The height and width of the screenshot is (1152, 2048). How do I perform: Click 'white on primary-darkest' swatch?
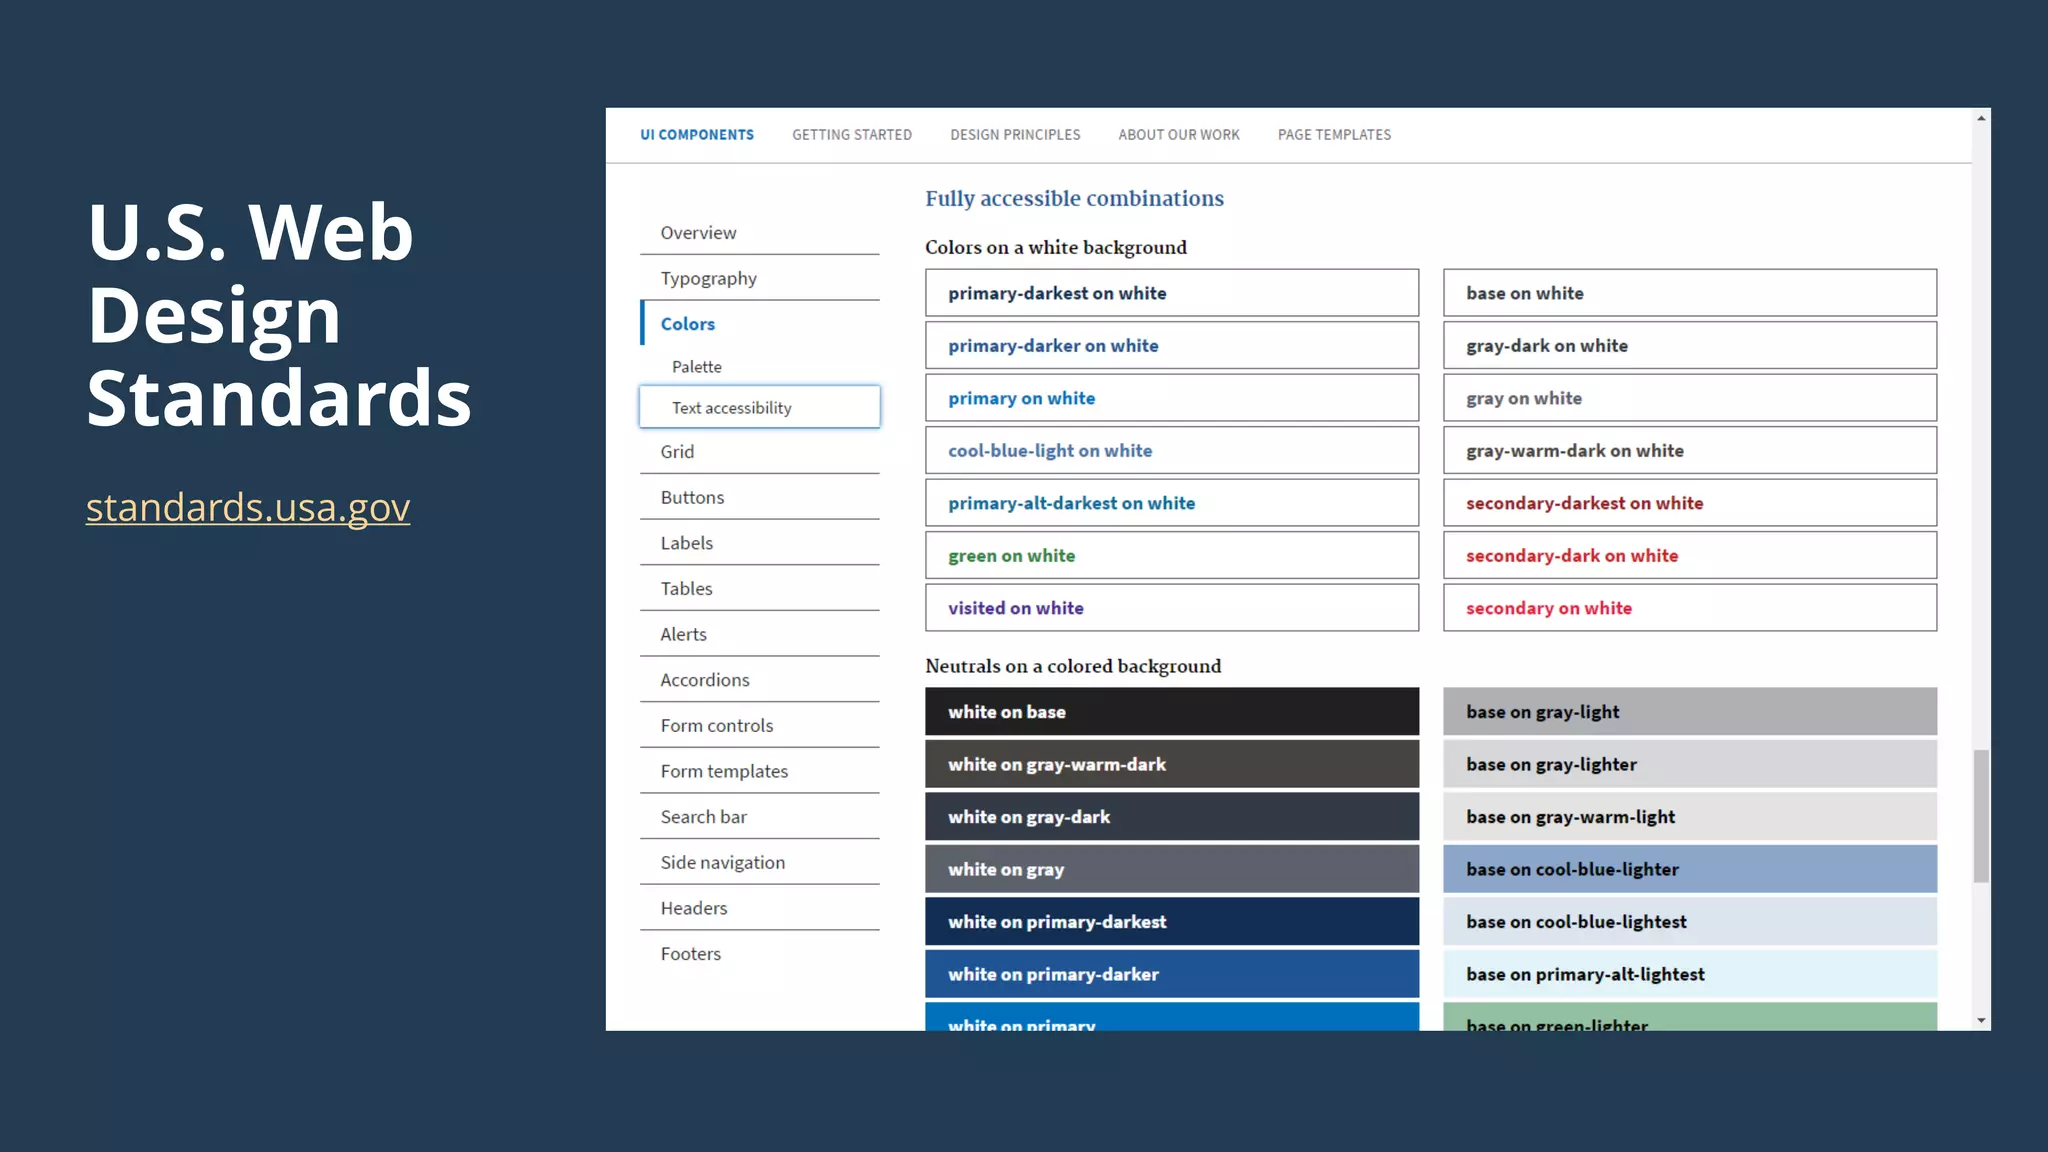pos(1172,922)
